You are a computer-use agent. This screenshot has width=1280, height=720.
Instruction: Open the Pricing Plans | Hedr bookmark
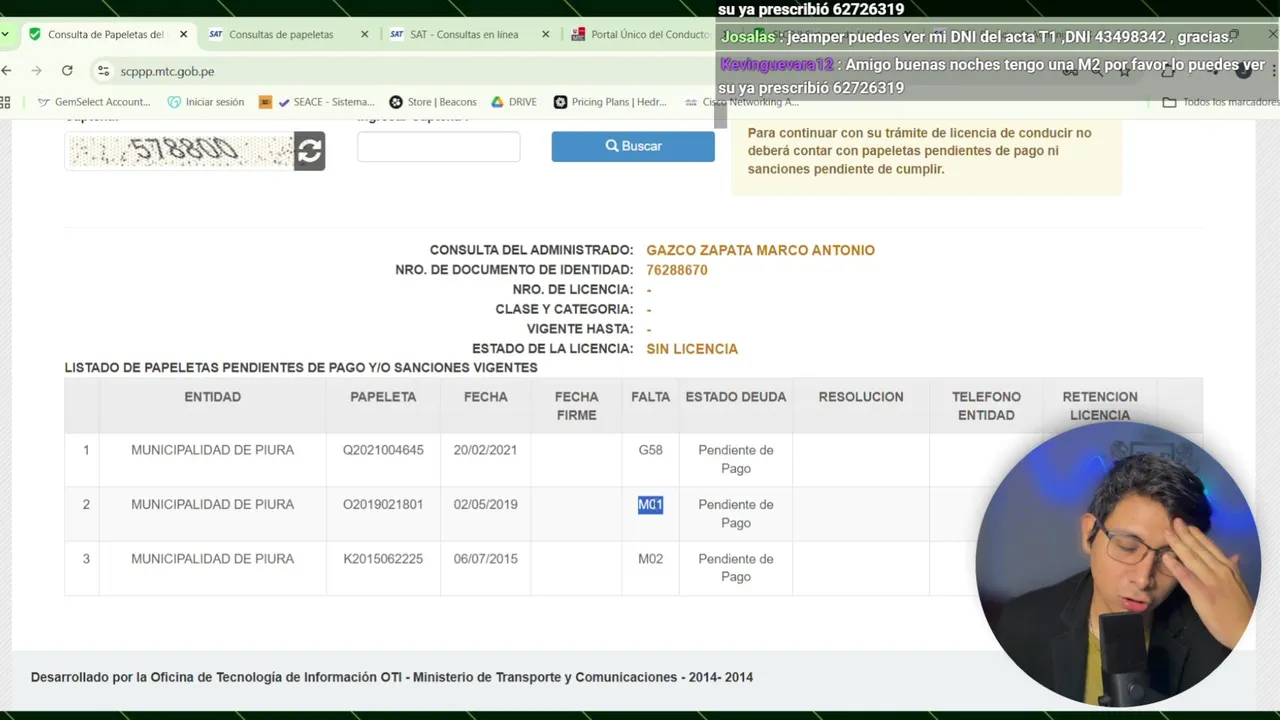point(610,102)
